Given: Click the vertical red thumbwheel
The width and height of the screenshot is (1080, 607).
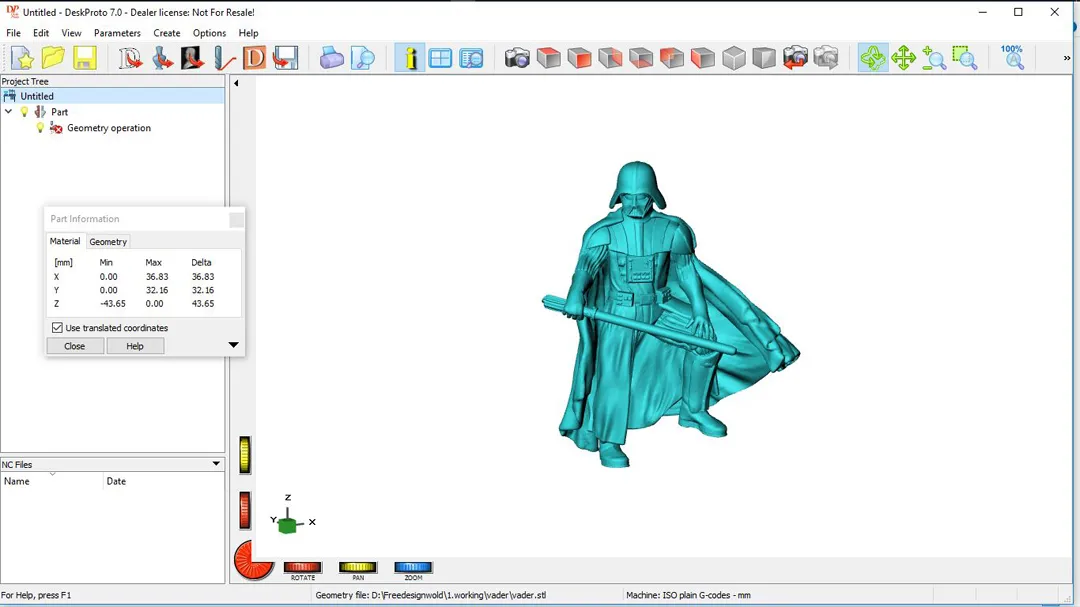Looking at the screenshot, I should (245, 511).
